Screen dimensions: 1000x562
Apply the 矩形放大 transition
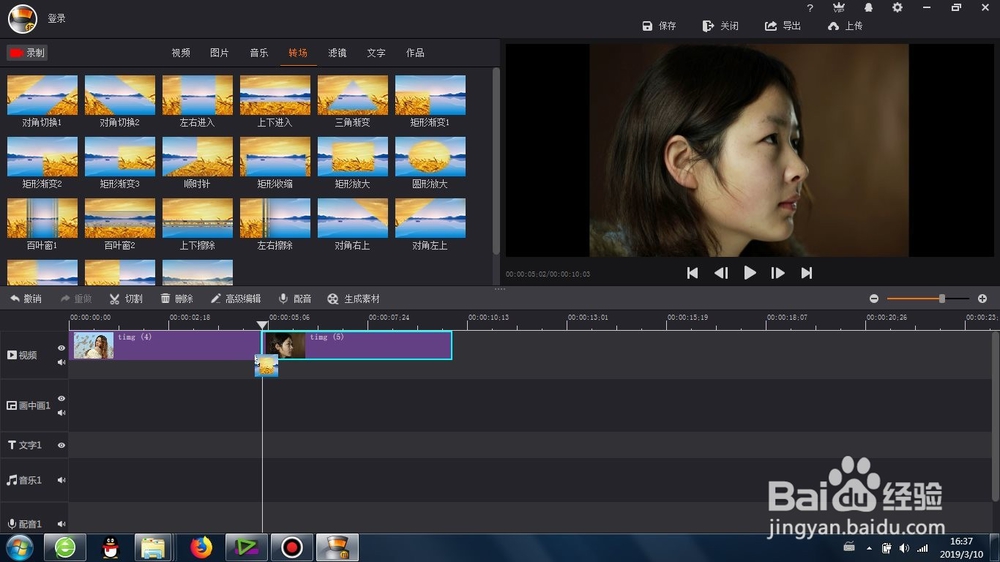[353, 156]
